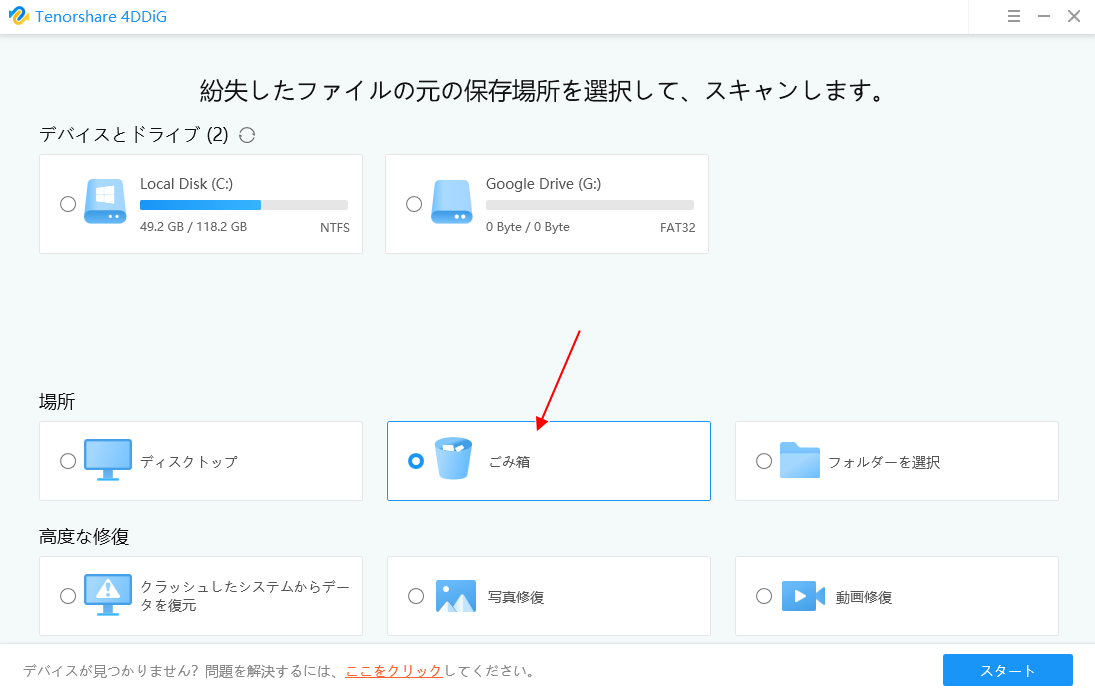Click the Google Drive (G:) usage bar

click(x=590, y=205)
